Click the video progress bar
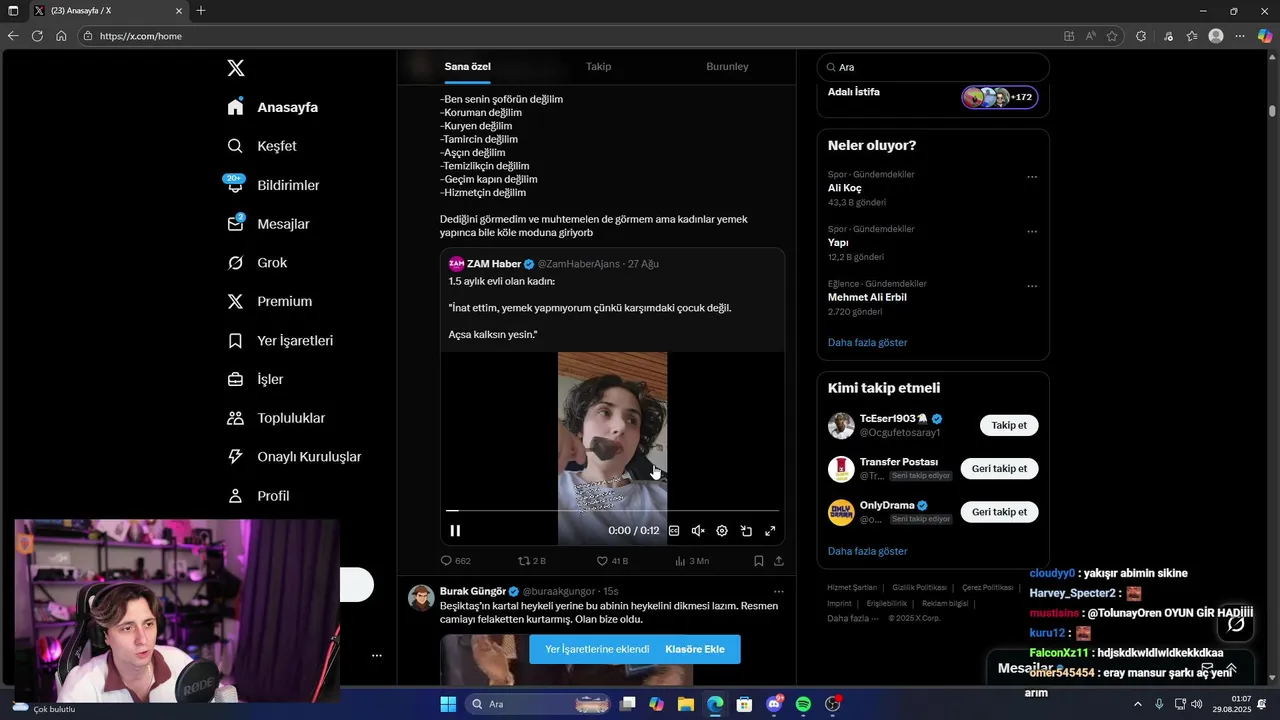This screenshot has width=1280, height=720. click(x=612, y=511)
